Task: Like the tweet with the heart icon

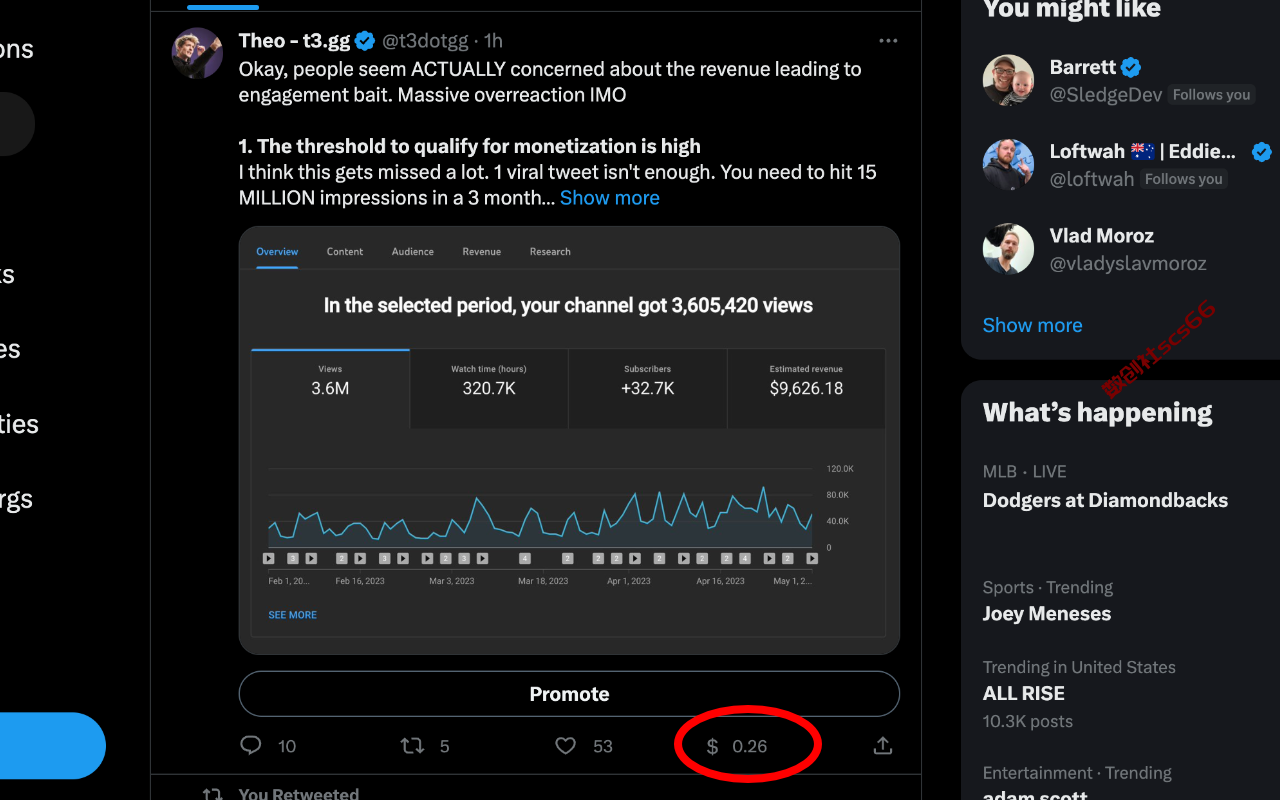Action: point(566,746)
